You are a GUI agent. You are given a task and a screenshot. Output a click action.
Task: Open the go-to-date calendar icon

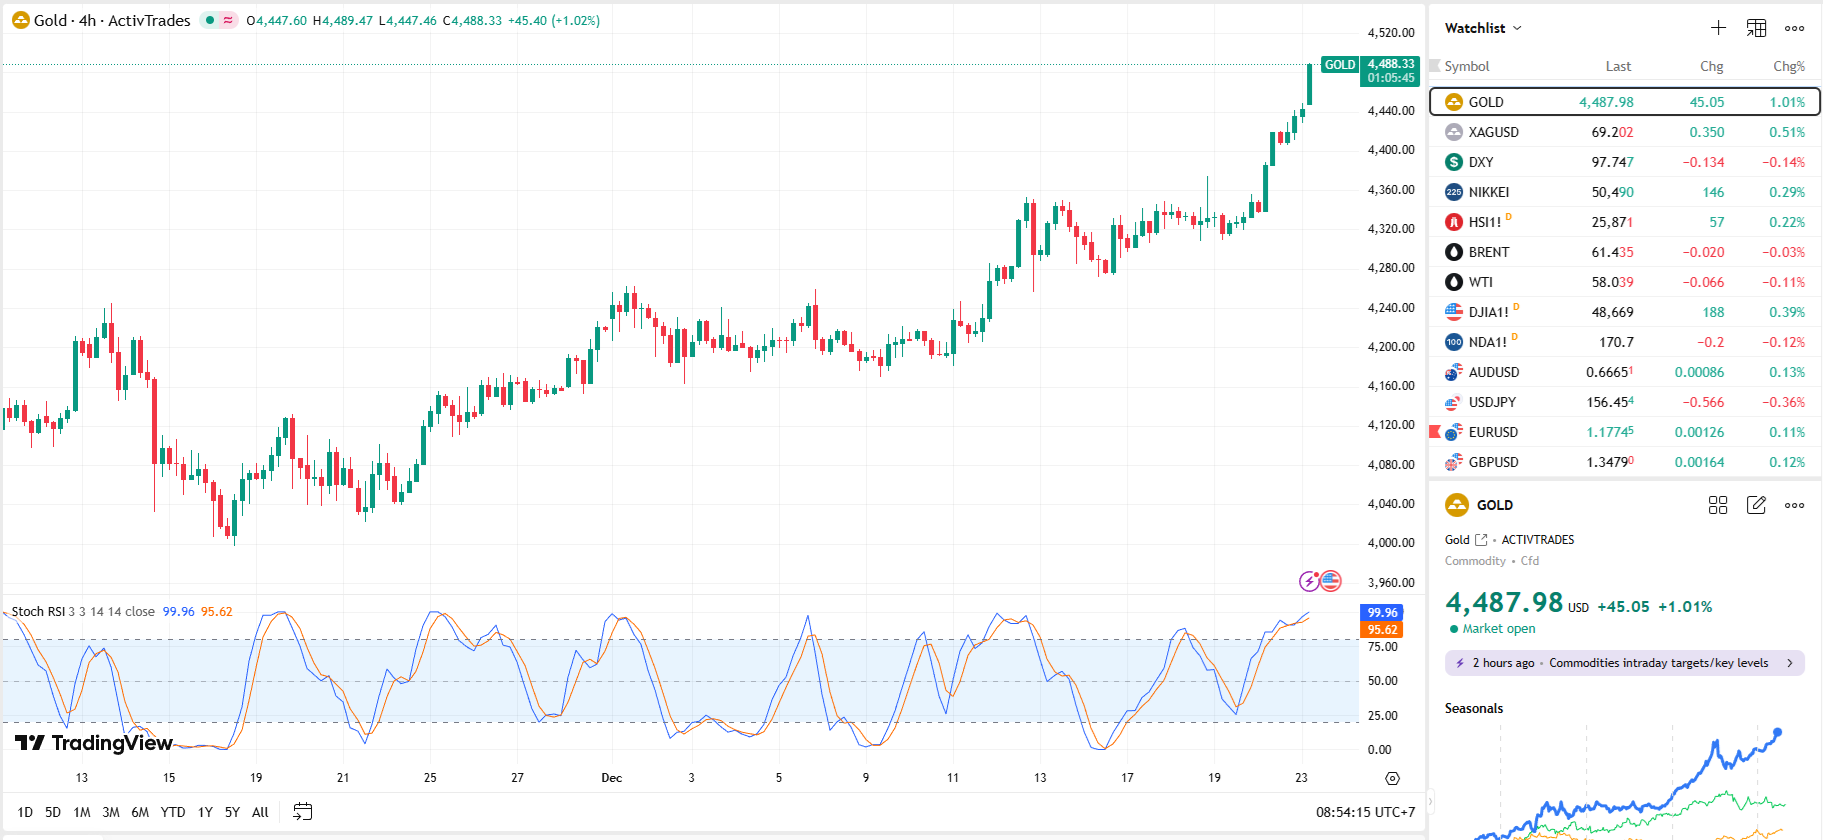point(302,812)
